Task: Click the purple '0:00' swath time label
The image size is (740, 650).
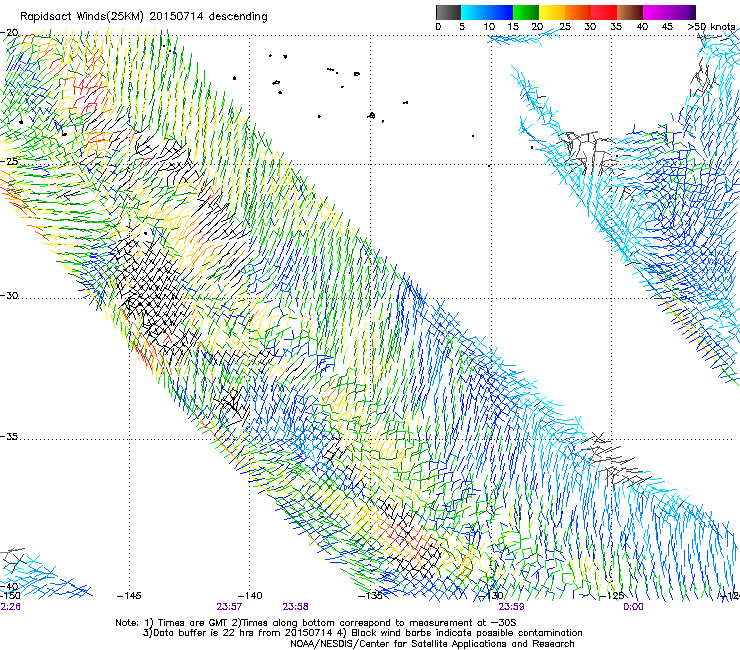Action: pos(633,607)
